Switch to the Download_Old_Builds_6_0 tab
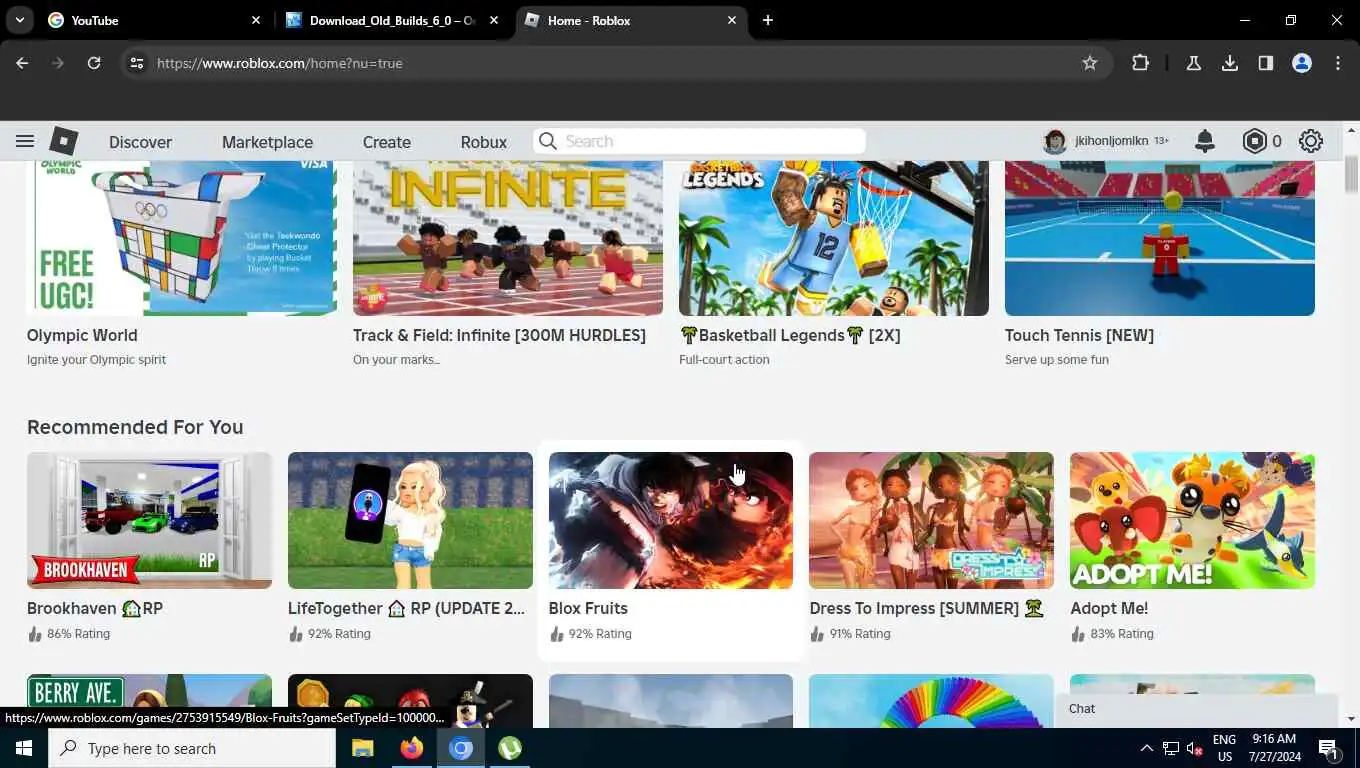This screenshot has width=1360, height=768. point(392,20)
